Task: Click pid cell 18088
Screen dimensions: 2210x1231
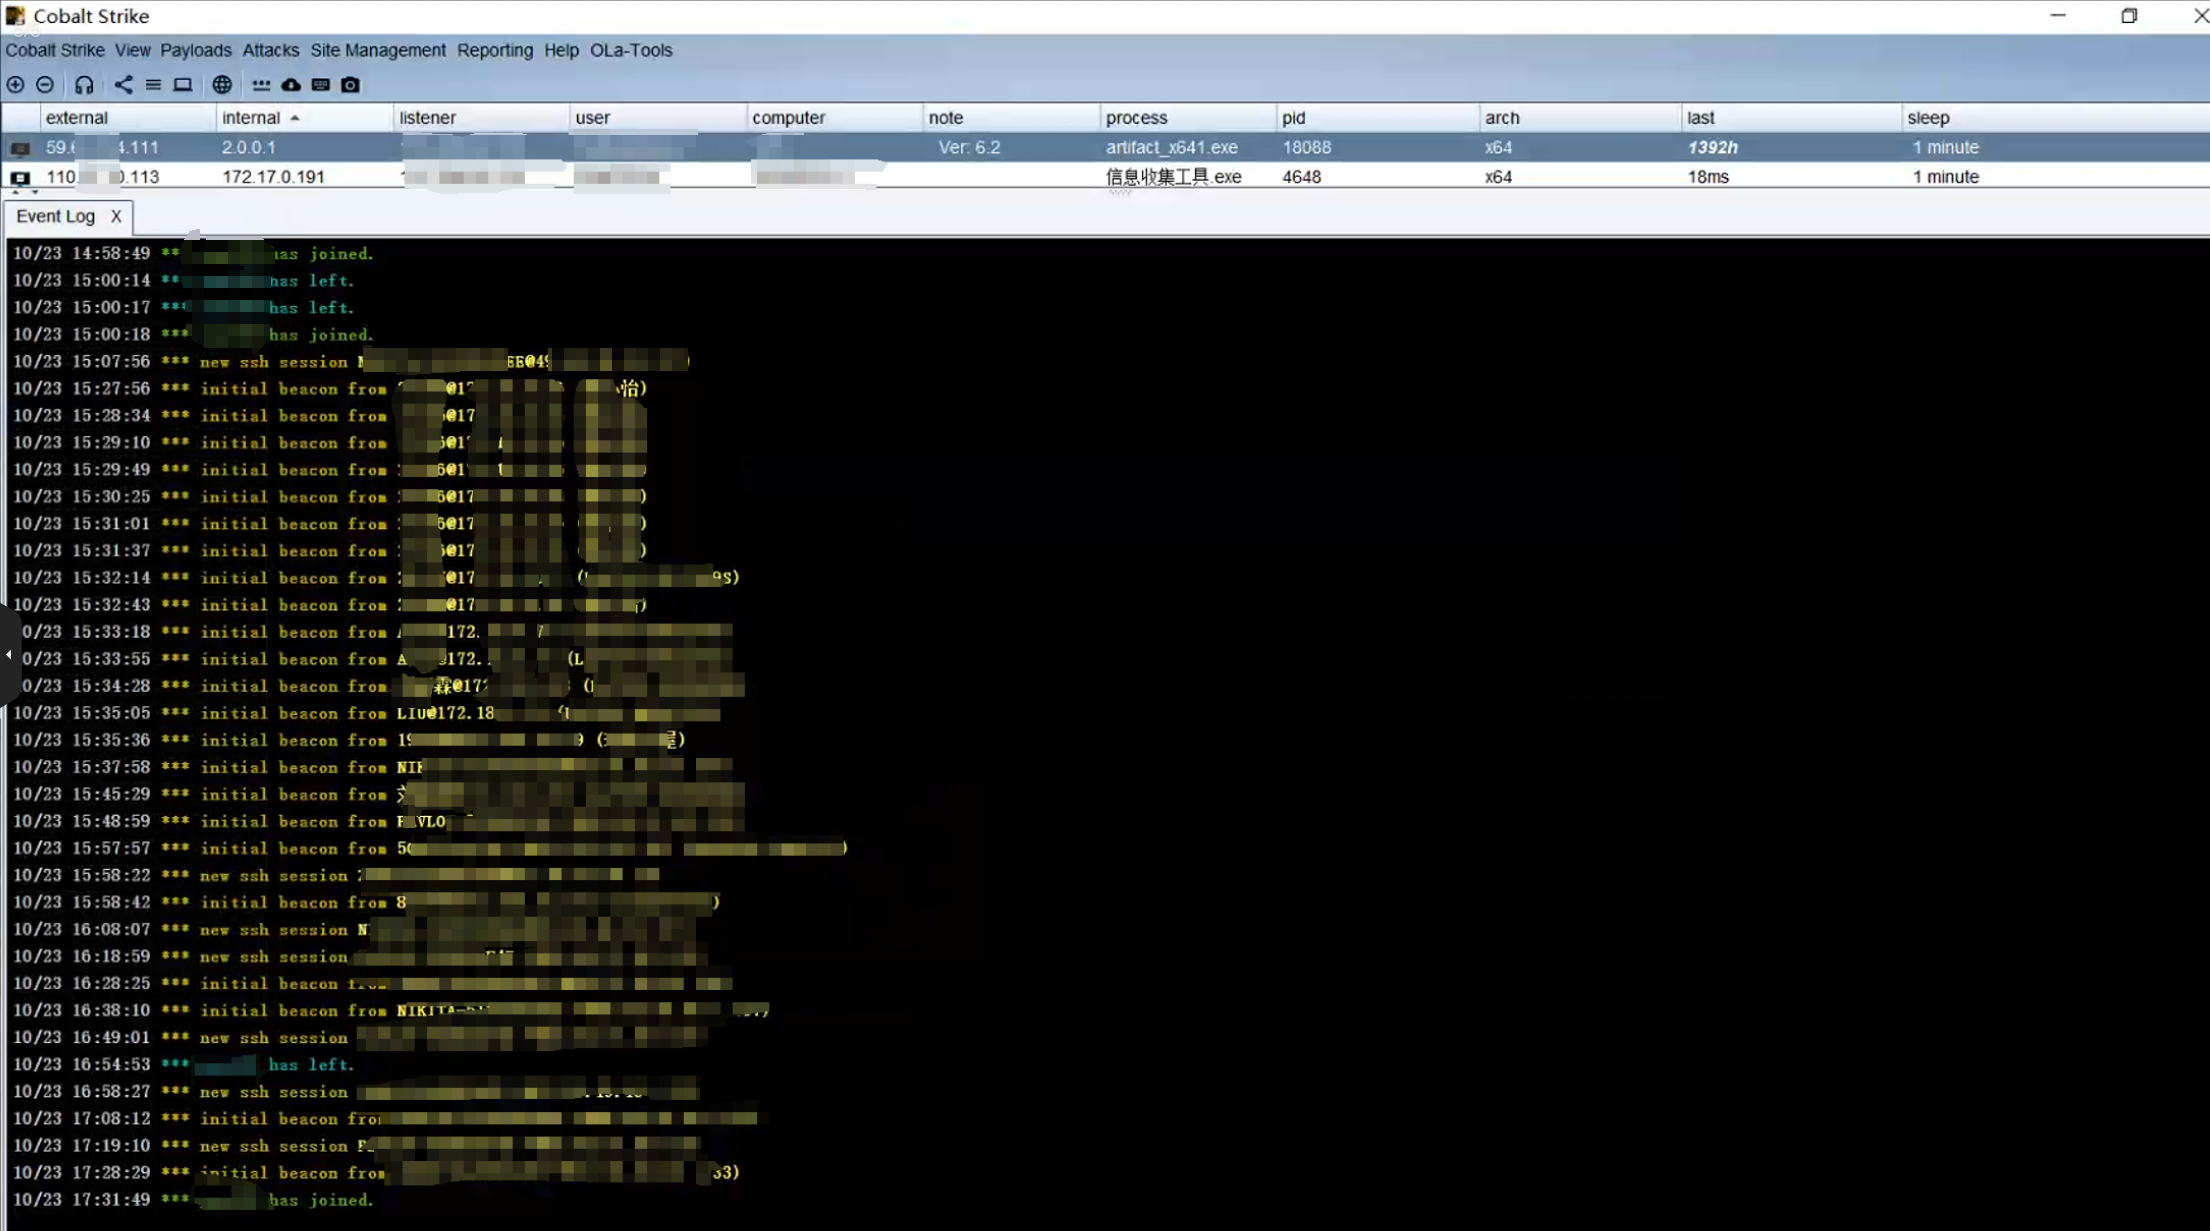Action: pyautogui.click(x=1306, y=147)
